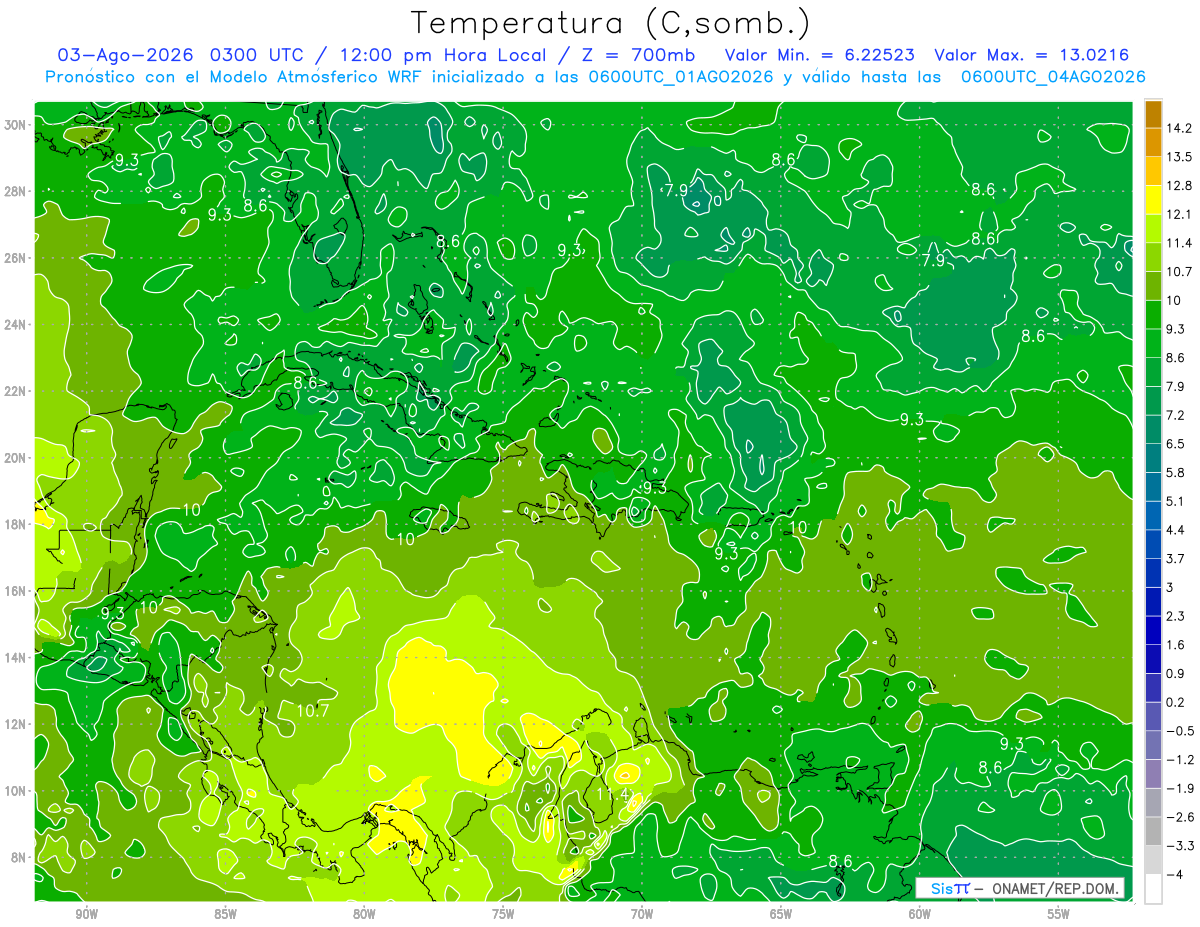Viewport: 1200px width, 927px height.
Task: Click the "2.3" colorbar legend value
Action: [x=1176, y=616]
